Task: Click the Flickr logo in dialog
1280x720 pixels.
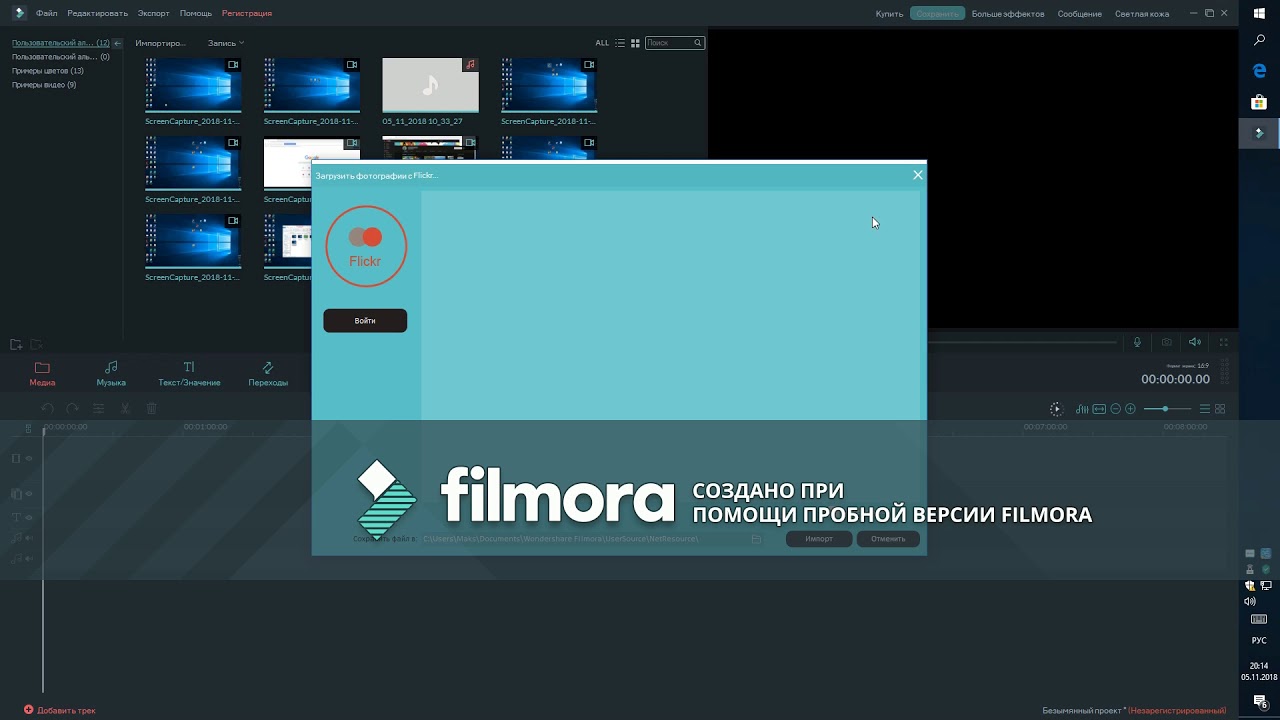Action: coord(366,246)
